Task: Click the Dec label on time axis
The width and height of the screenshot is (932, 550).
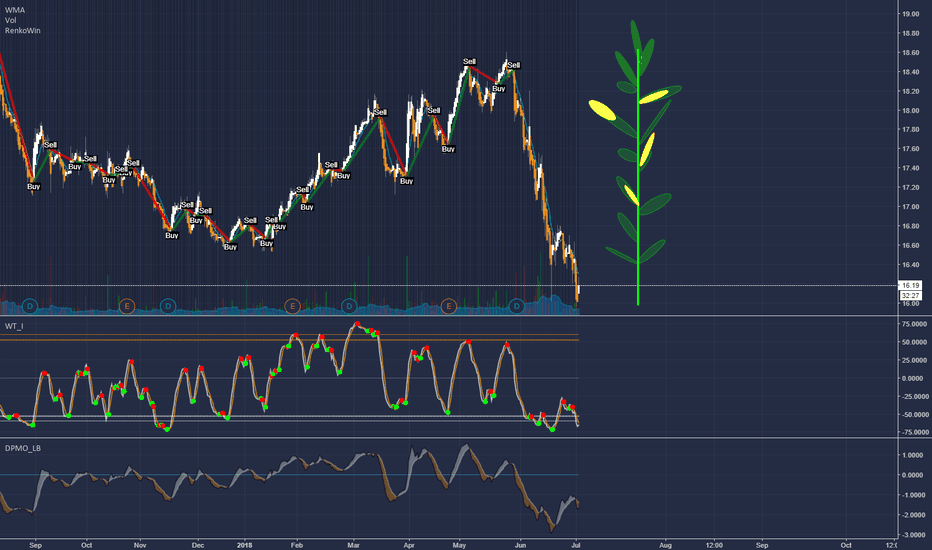Action: (198, 545)
